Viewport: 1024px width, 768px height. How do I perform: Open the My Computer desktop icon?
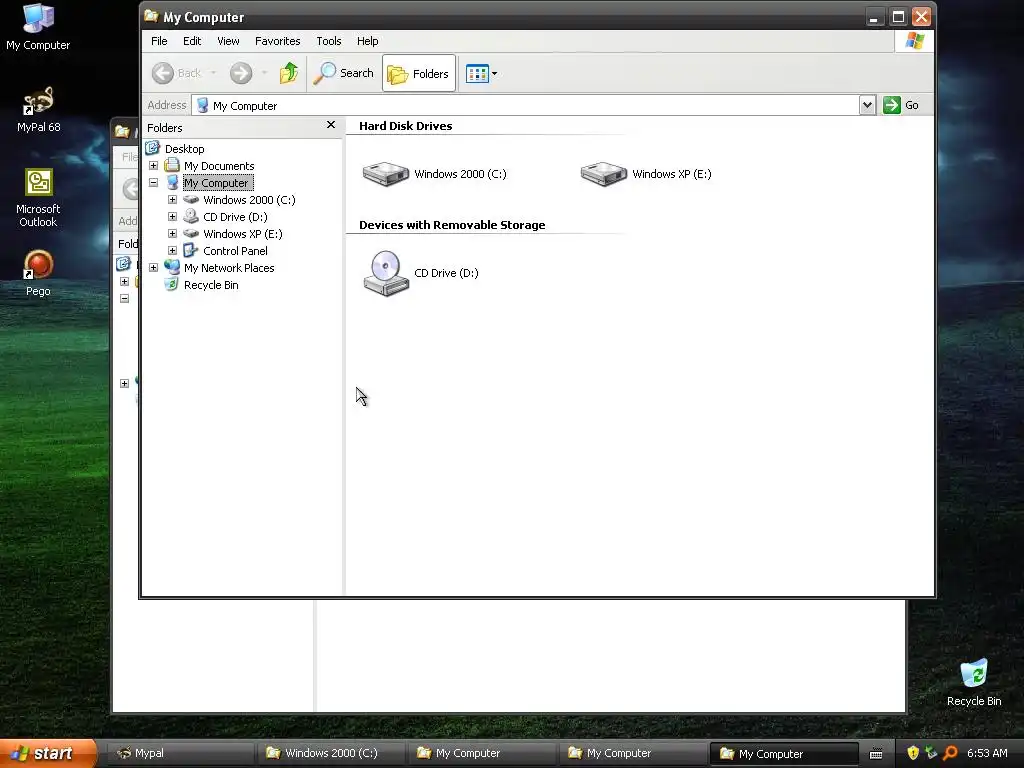pyautogui.click(x=38, y=27)
